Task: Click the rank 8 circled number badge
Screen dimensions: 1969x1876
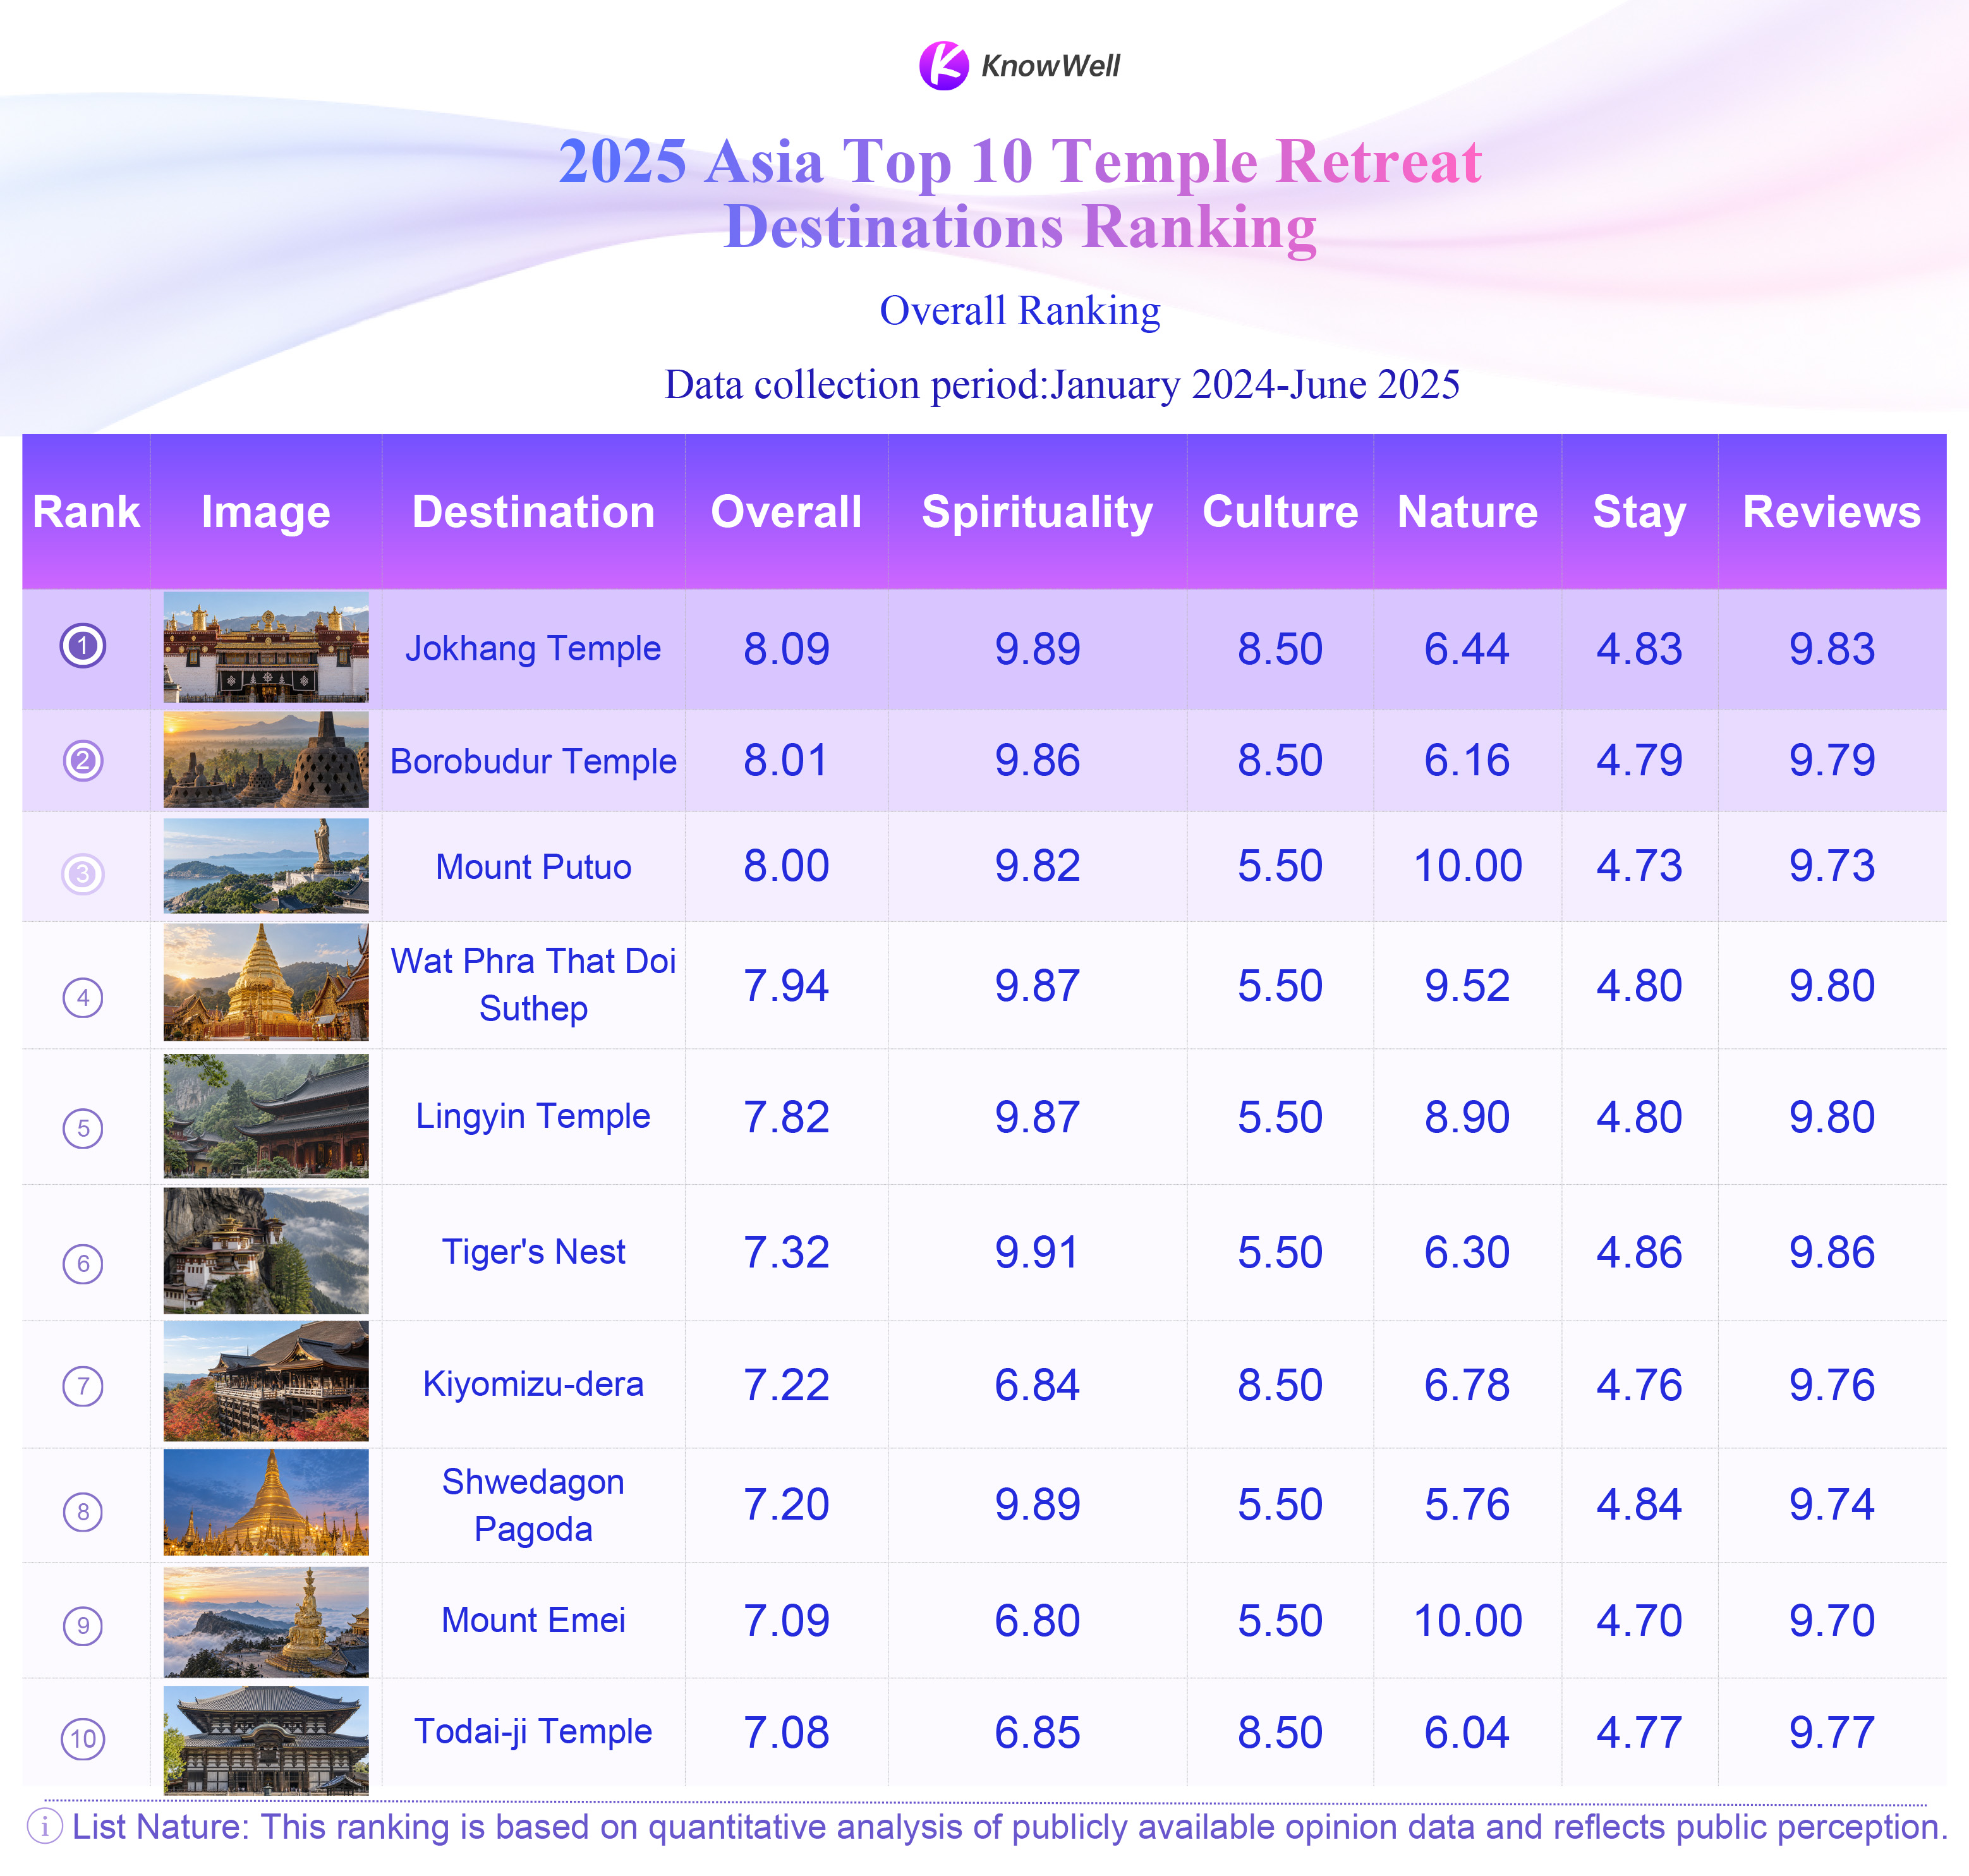Action: 83,1512
